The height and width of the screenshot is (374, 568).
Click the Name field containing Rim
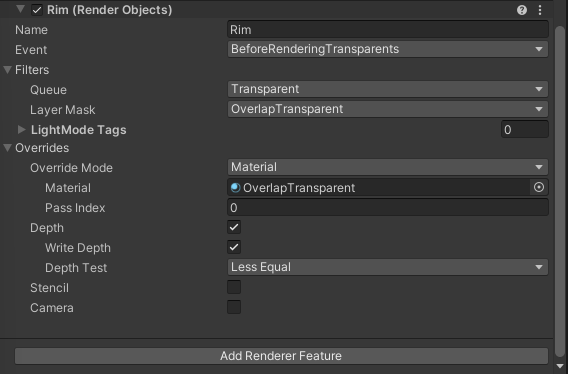tap(388, 29)
